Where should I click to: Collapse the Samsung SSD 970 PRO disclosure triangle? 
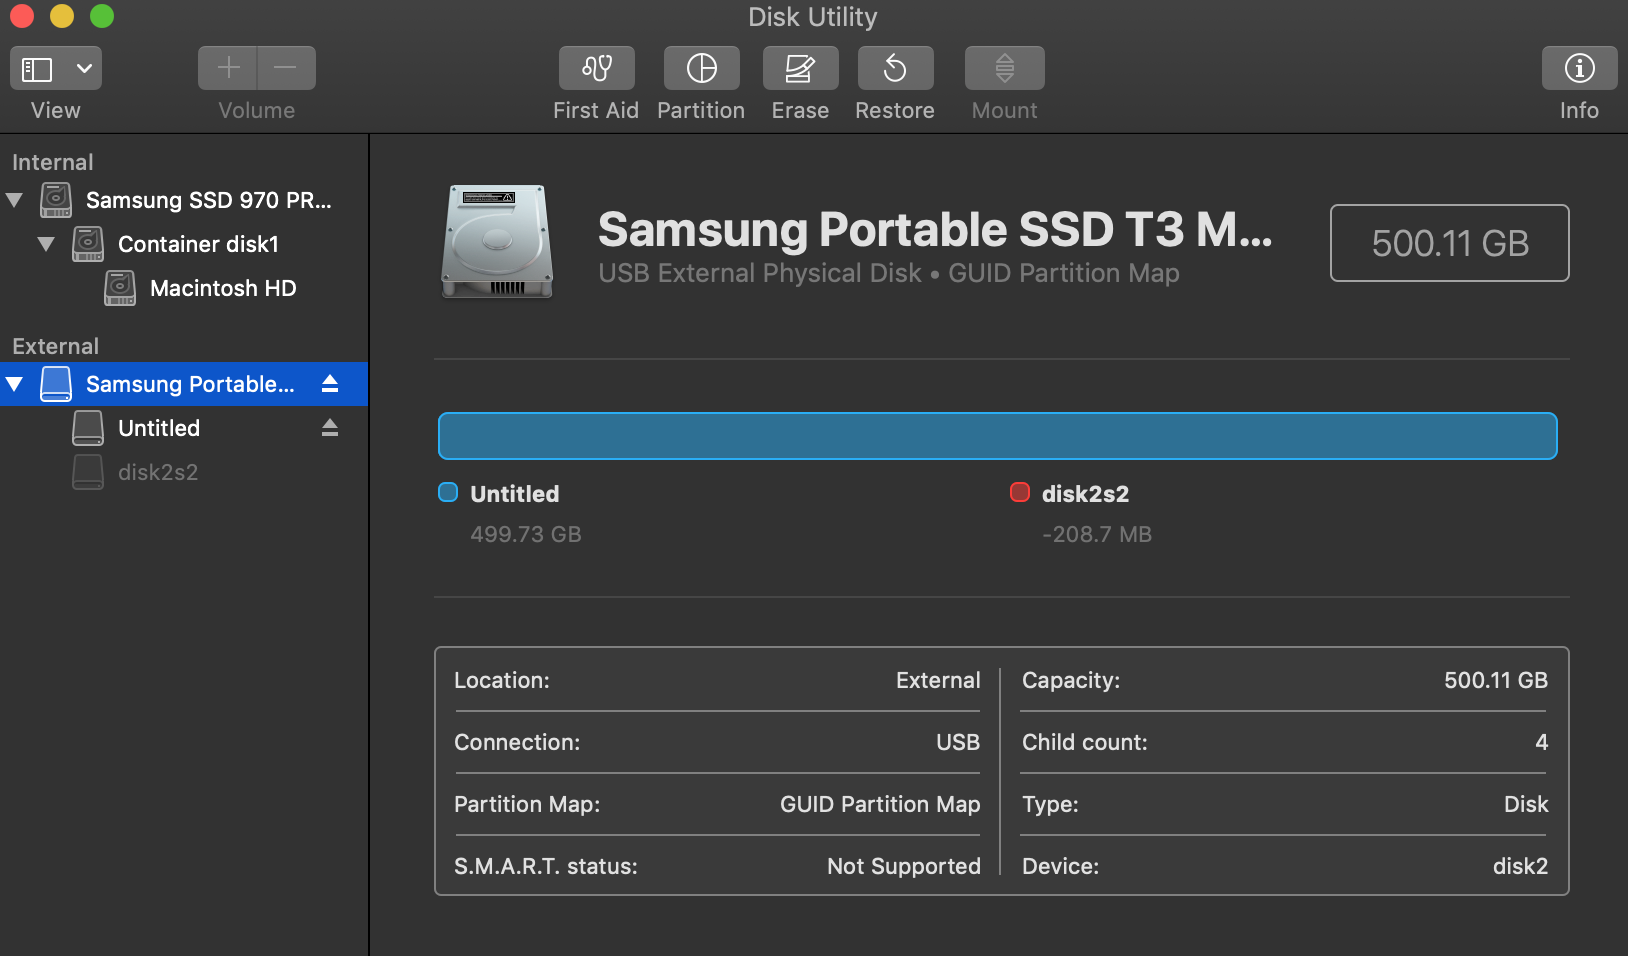click(15, 200)
